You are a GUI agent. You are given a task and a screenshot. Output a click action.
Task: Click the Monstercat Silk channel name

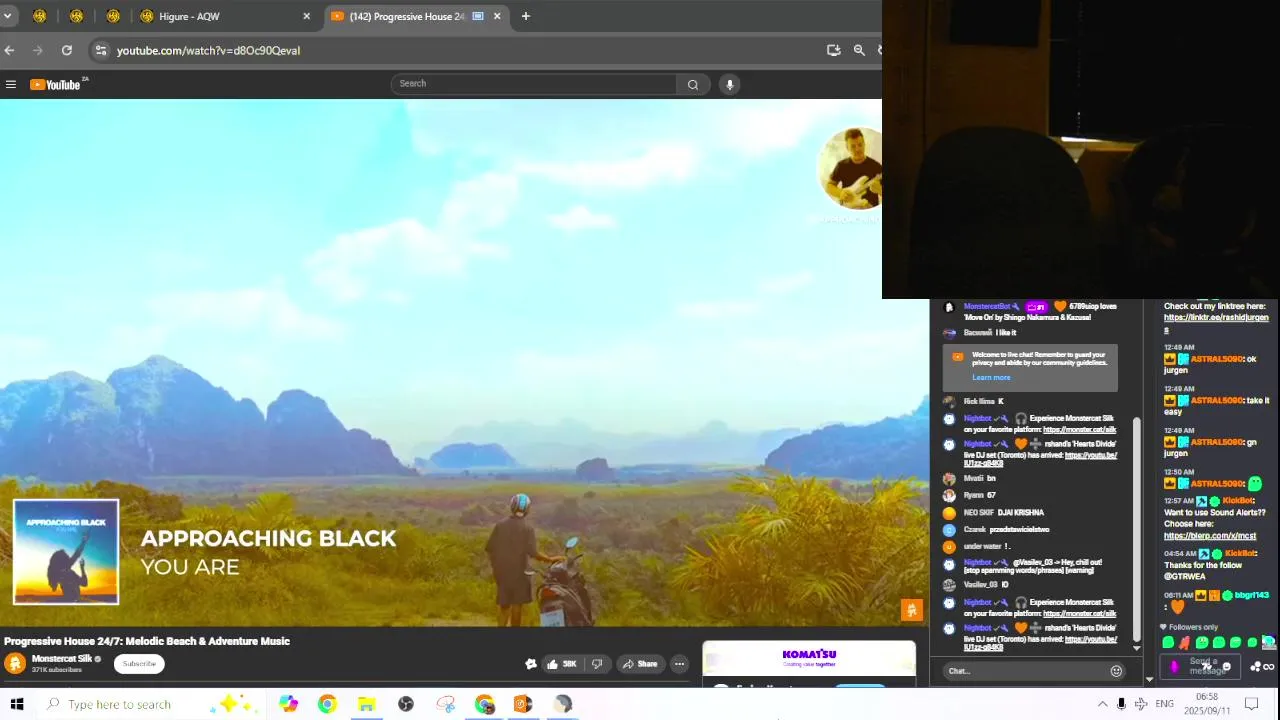point(62,659)
